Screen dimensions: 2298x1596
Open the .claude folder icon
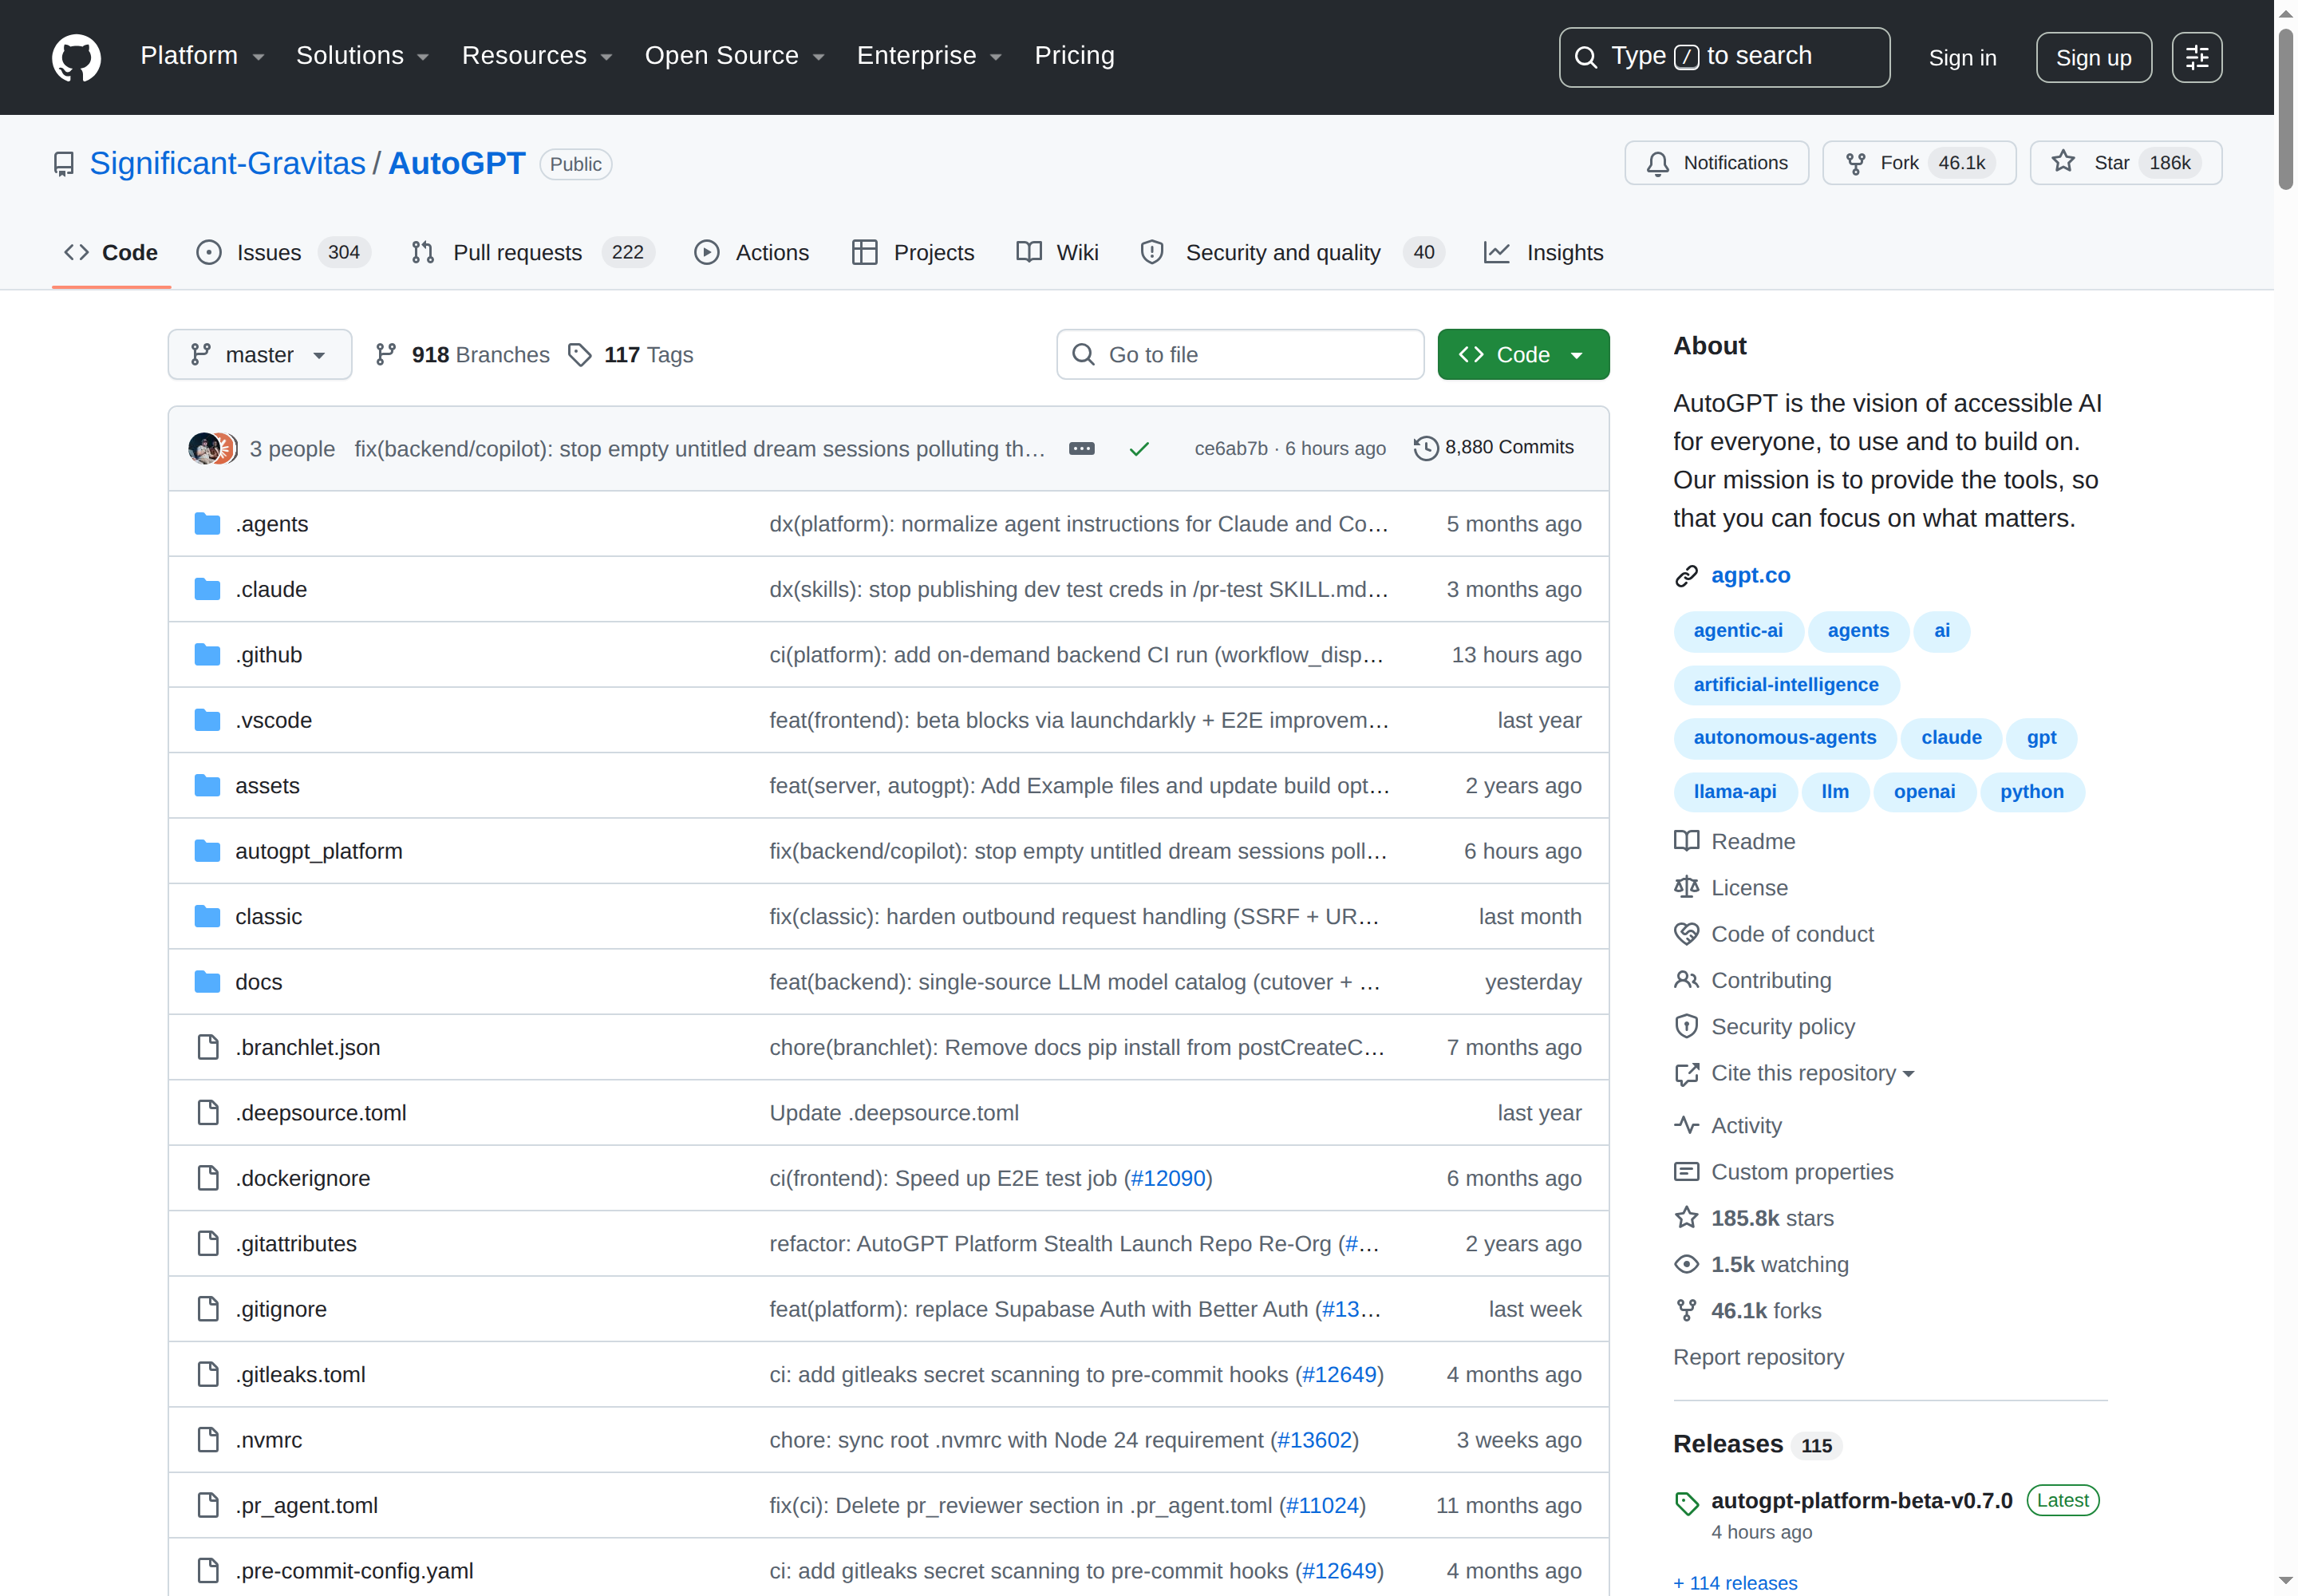207,590
